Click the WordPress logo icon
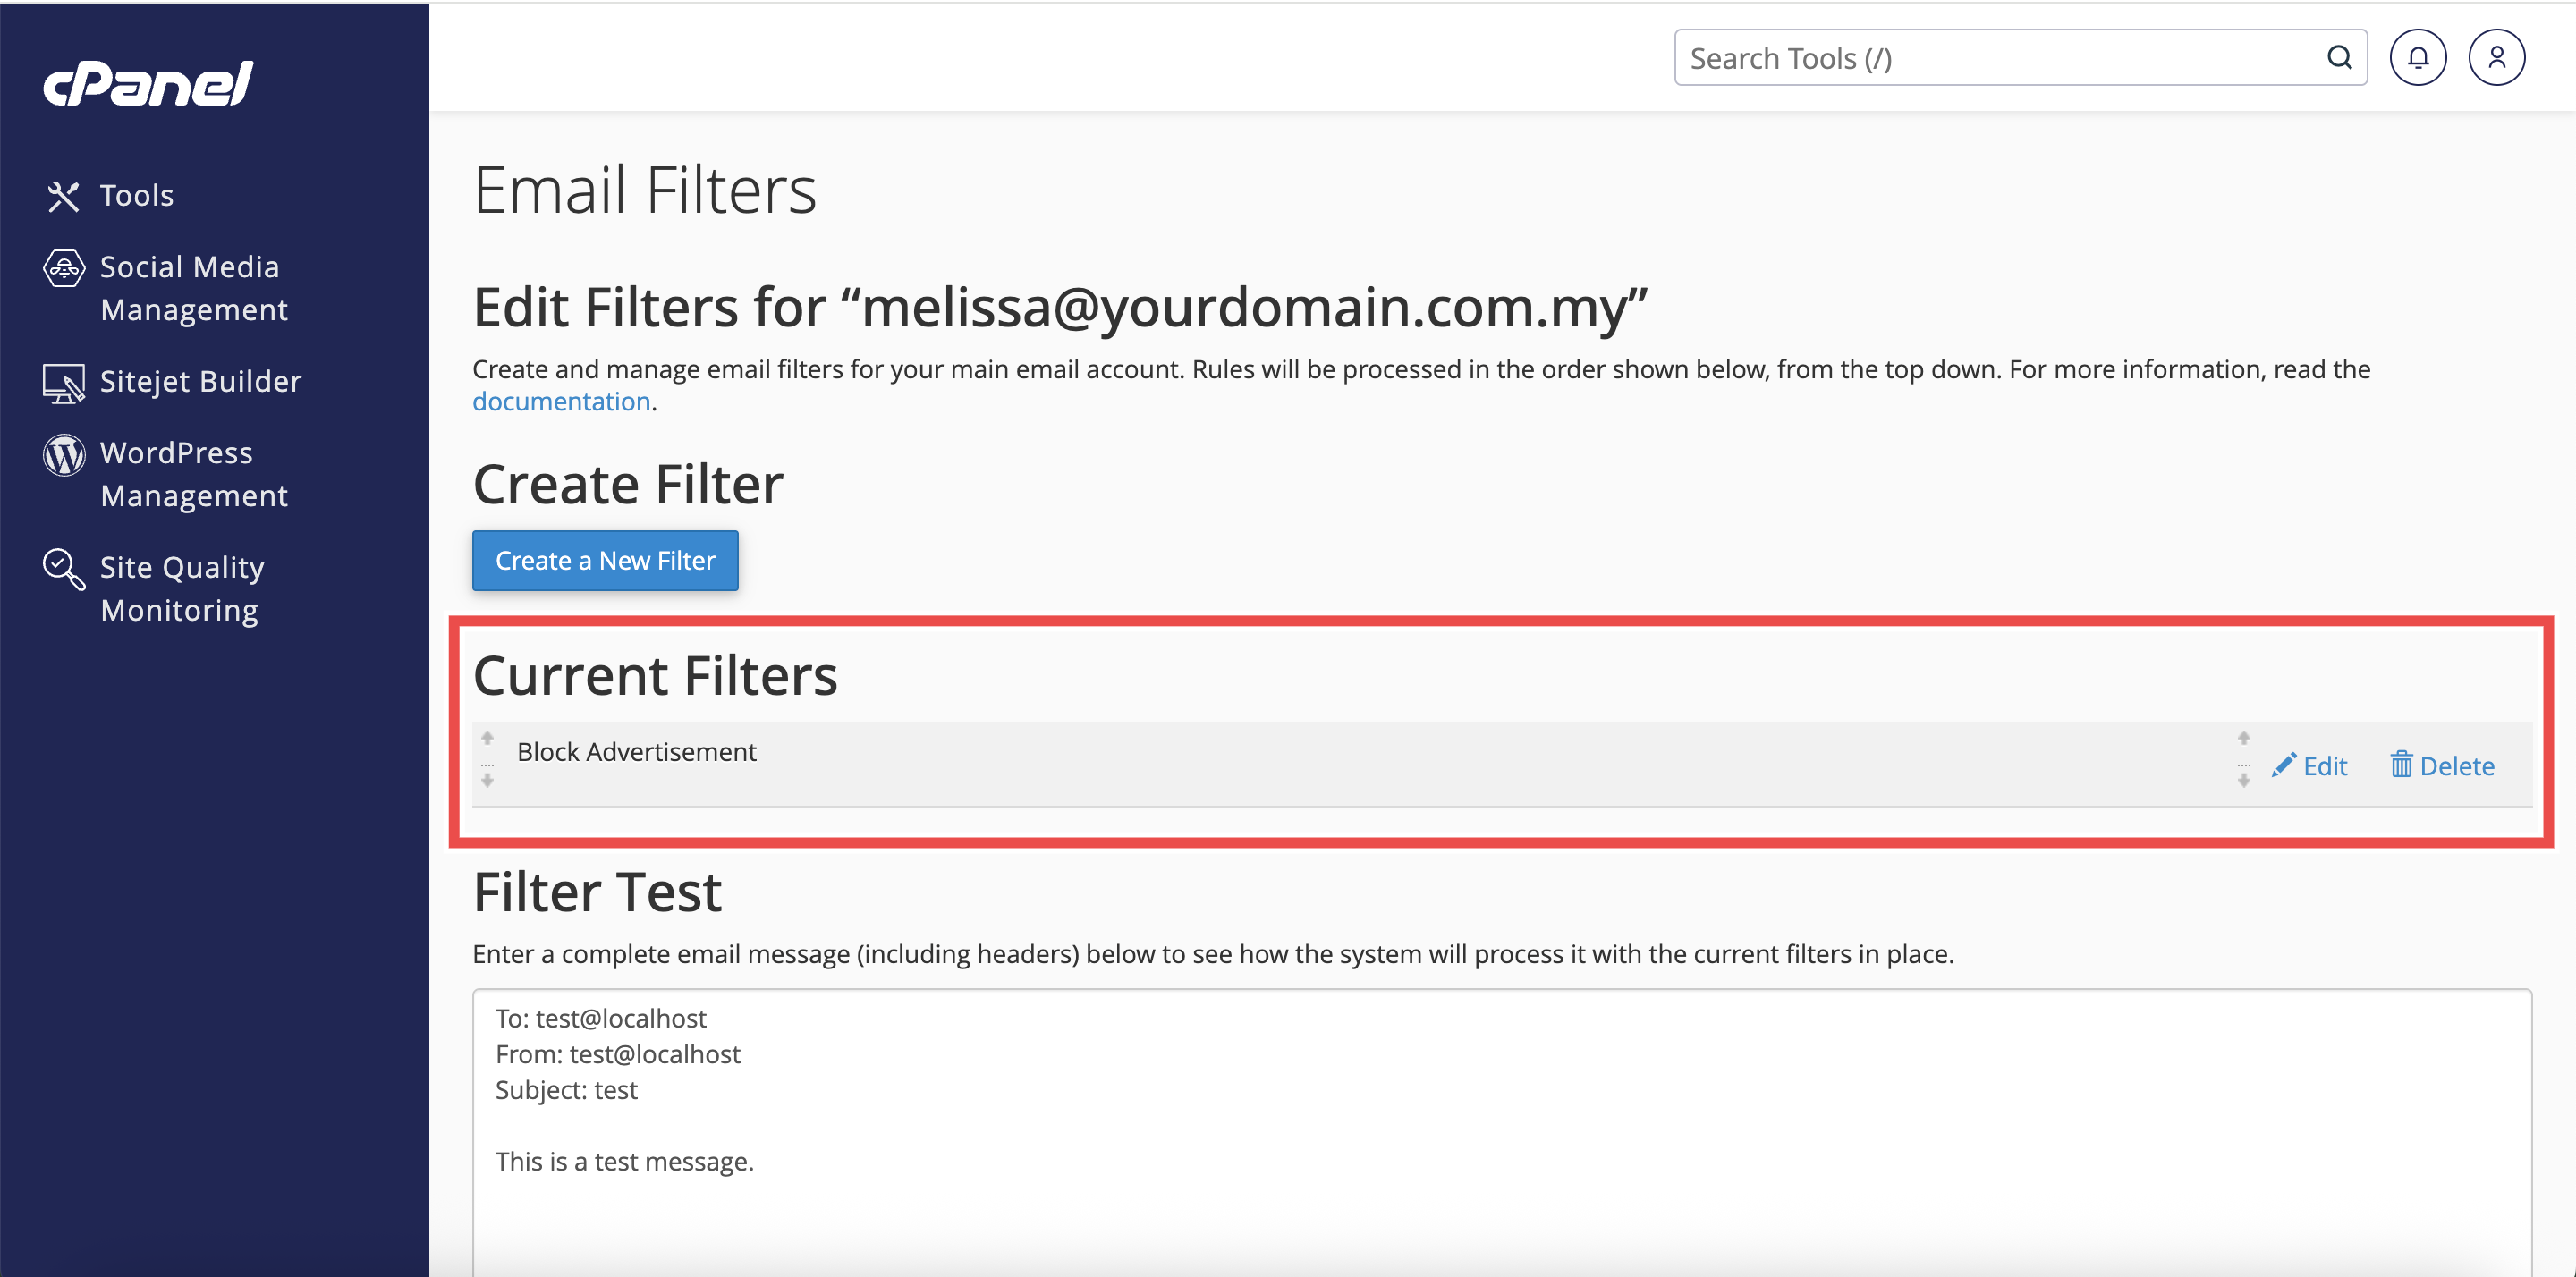Screen dimensions: 2576x1277 click(63, 455)
